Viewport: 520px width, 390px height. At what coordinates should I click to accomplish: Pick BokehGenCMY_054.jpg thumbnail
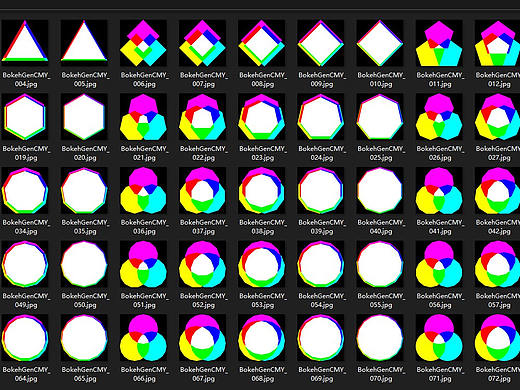pyautogui.click(x=321, y=264)
